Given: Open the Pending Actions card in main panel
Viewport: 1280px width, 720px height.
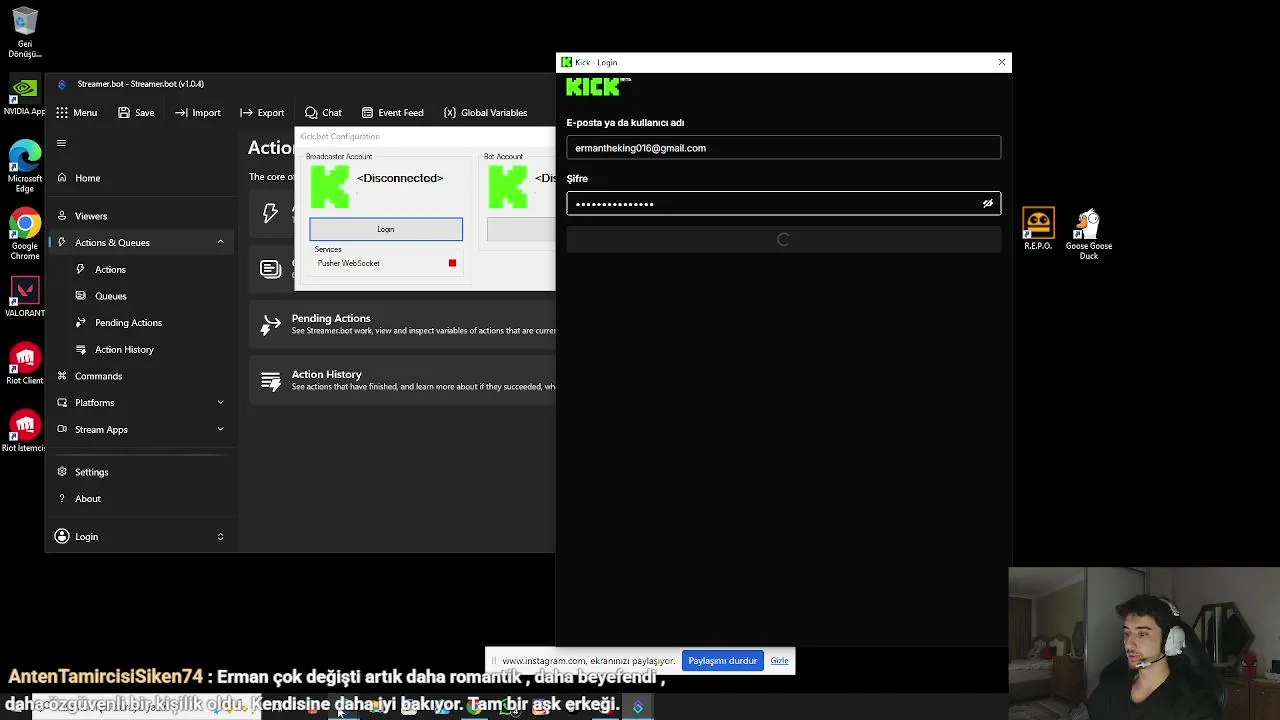Looking at the screenshot, I should pos(402,324).
